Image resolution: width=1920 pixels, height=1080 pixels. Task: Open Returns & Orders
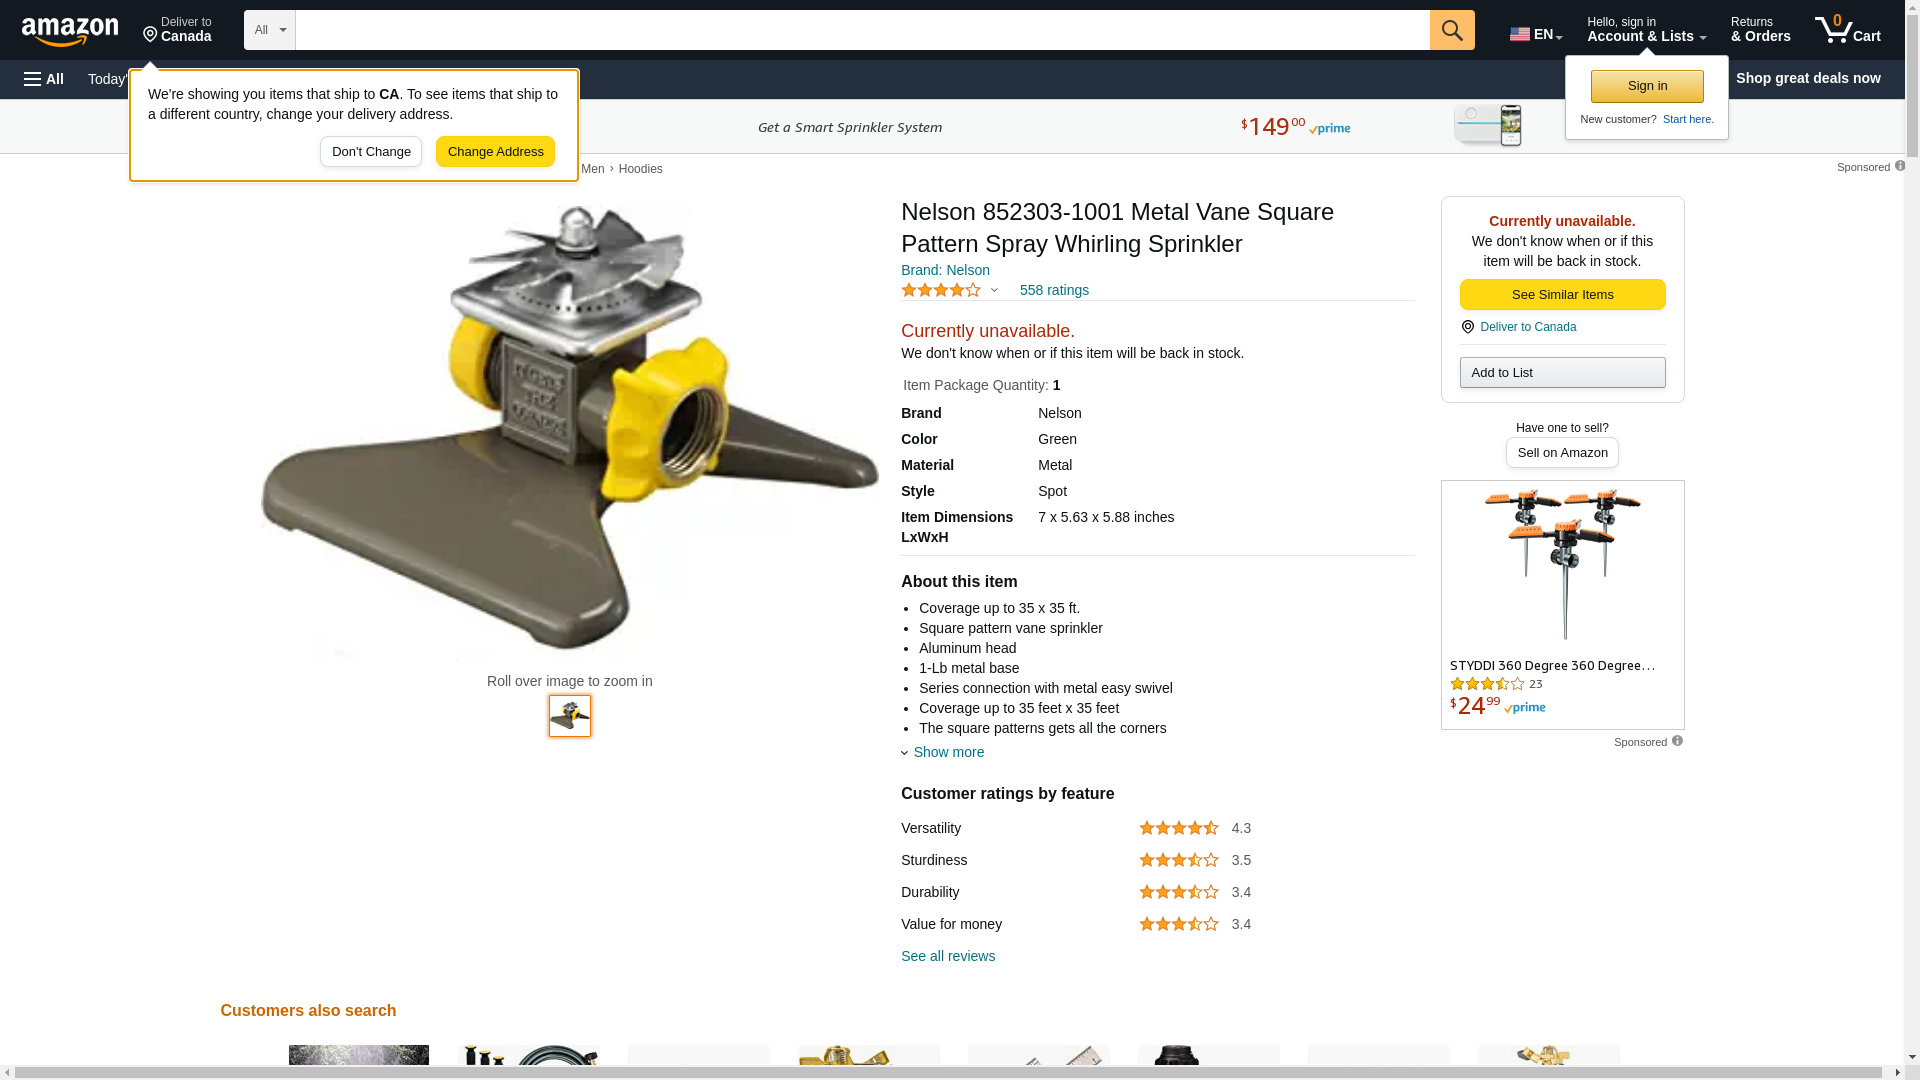tap(1759, 30)
